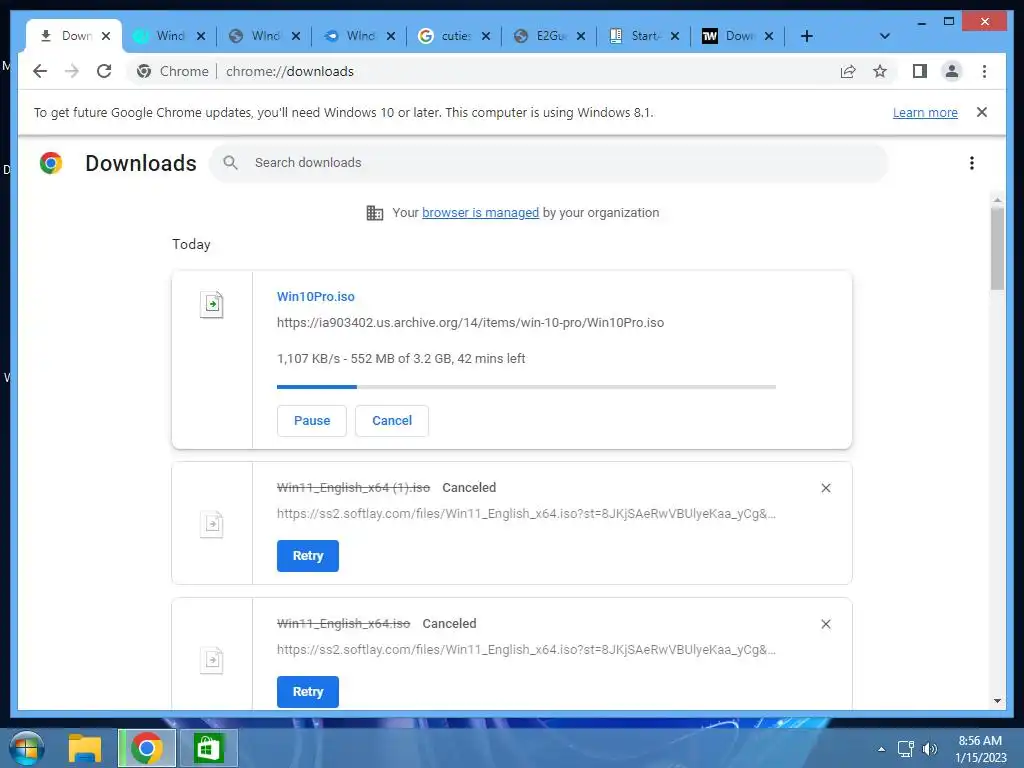This screenshot has height=768, width=1024.
Task: Dismiss the Windows 10 update notice
Action: (x=982, y=112)
